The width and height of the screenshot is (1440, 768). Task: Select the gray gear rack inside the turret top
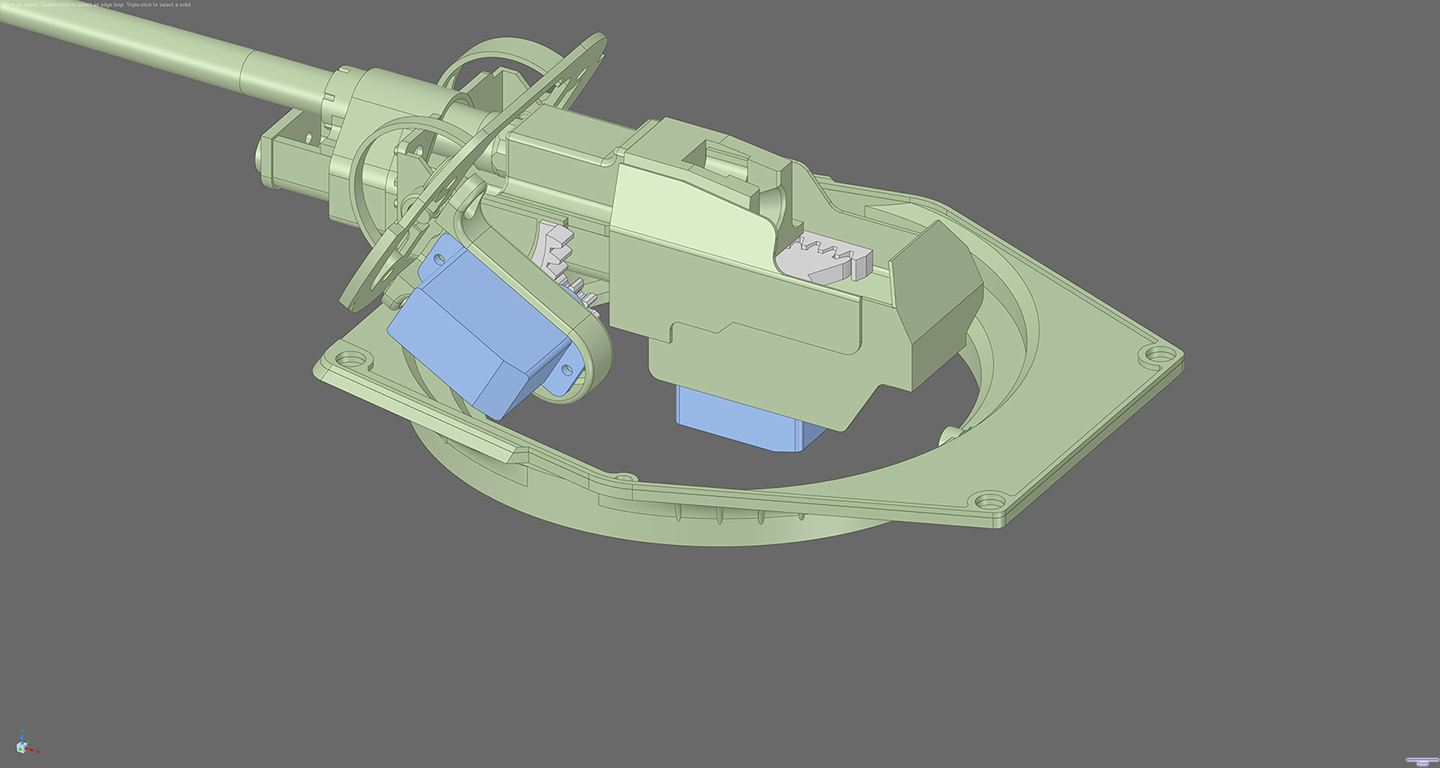coord(825,260)
